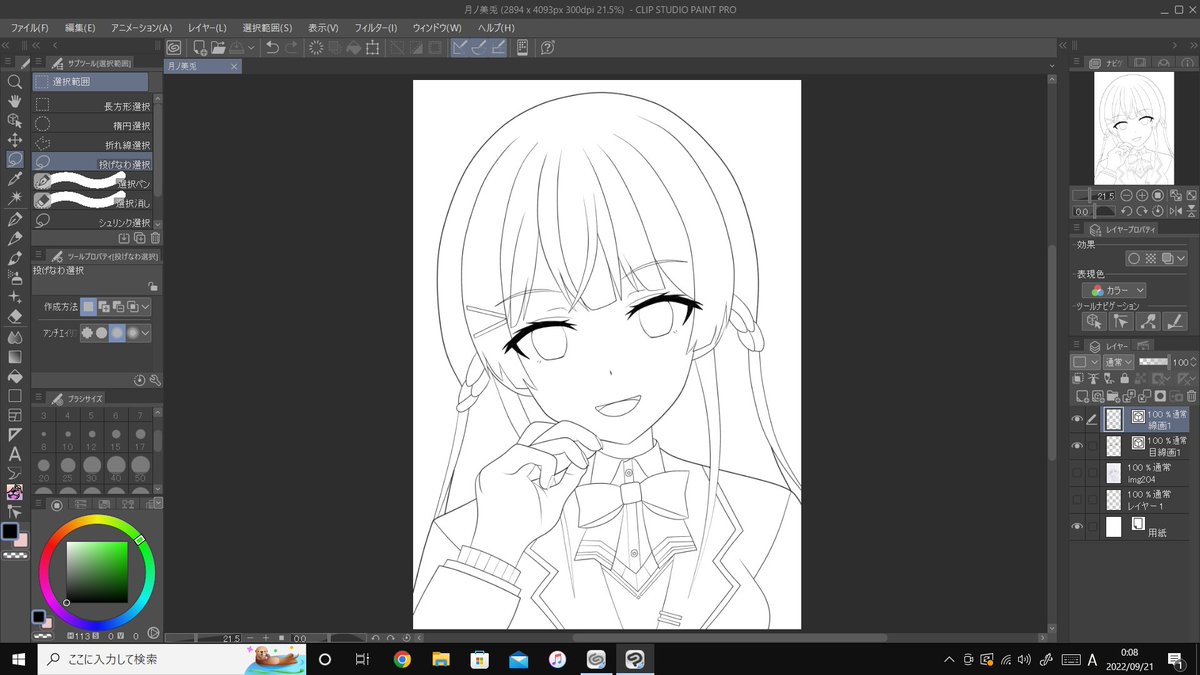Click the Open file folder icon

[218, 47]
